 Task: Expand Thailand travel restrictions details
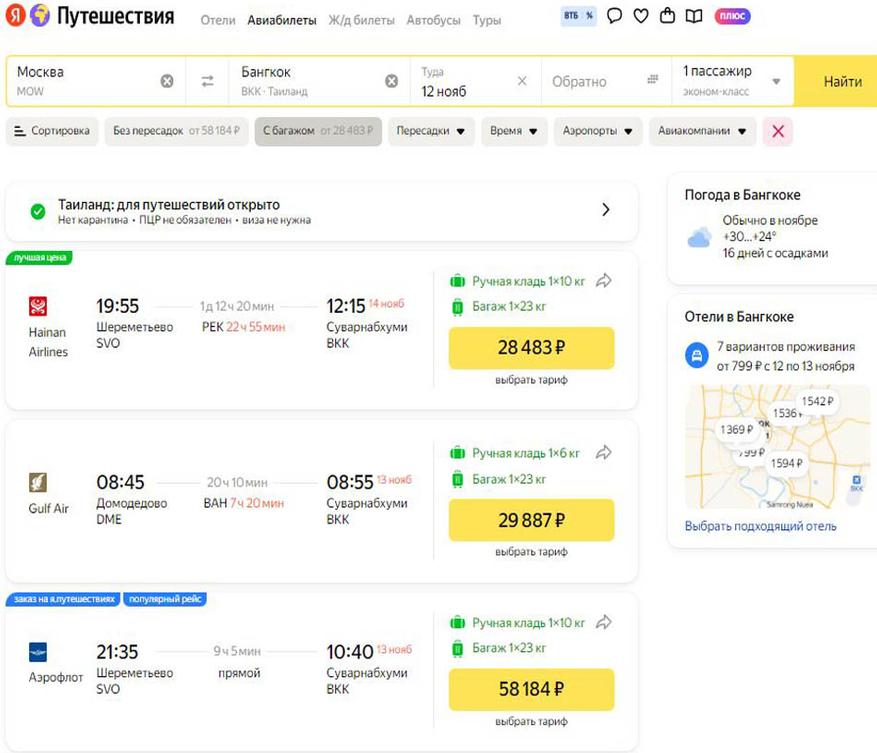click(x=606, y=210)
